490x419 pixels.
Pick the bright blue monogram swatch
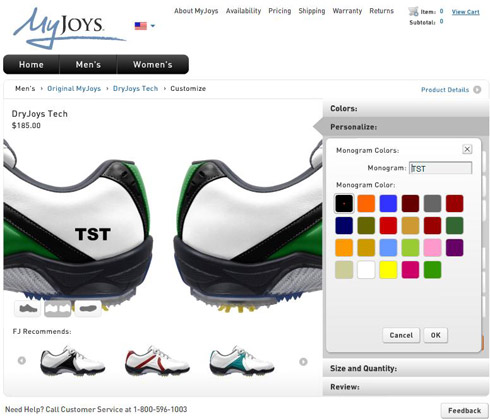click(x=388, y=203)
